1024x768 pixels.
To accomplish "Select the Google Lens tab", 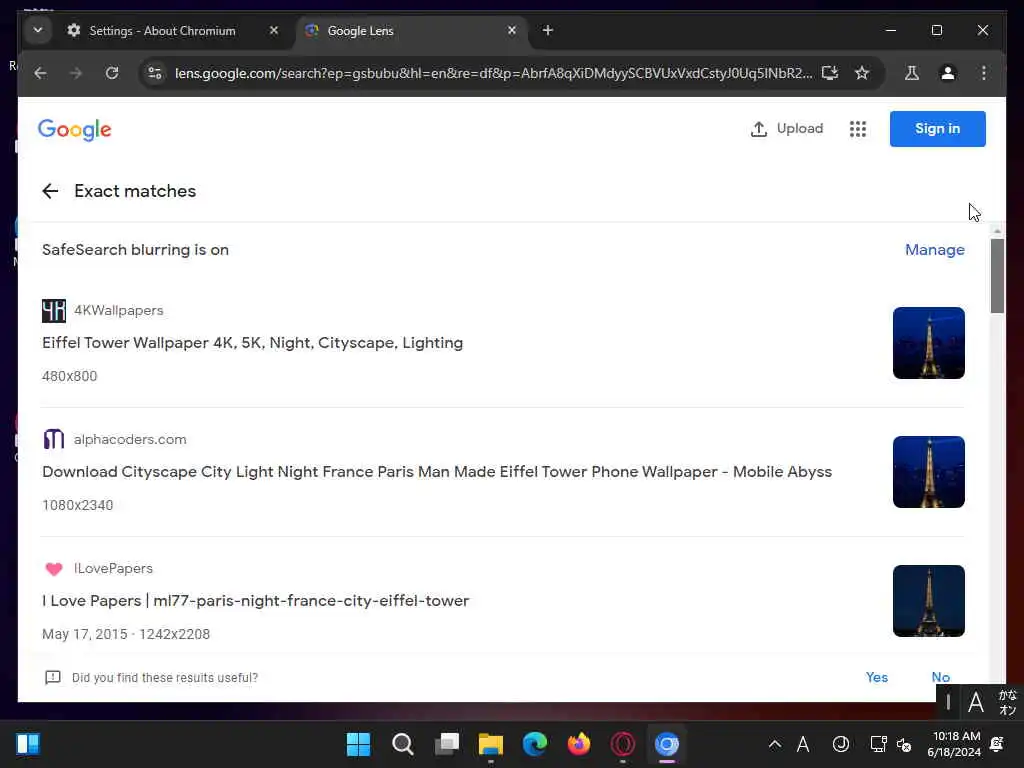I will click(x=413, y=31).
